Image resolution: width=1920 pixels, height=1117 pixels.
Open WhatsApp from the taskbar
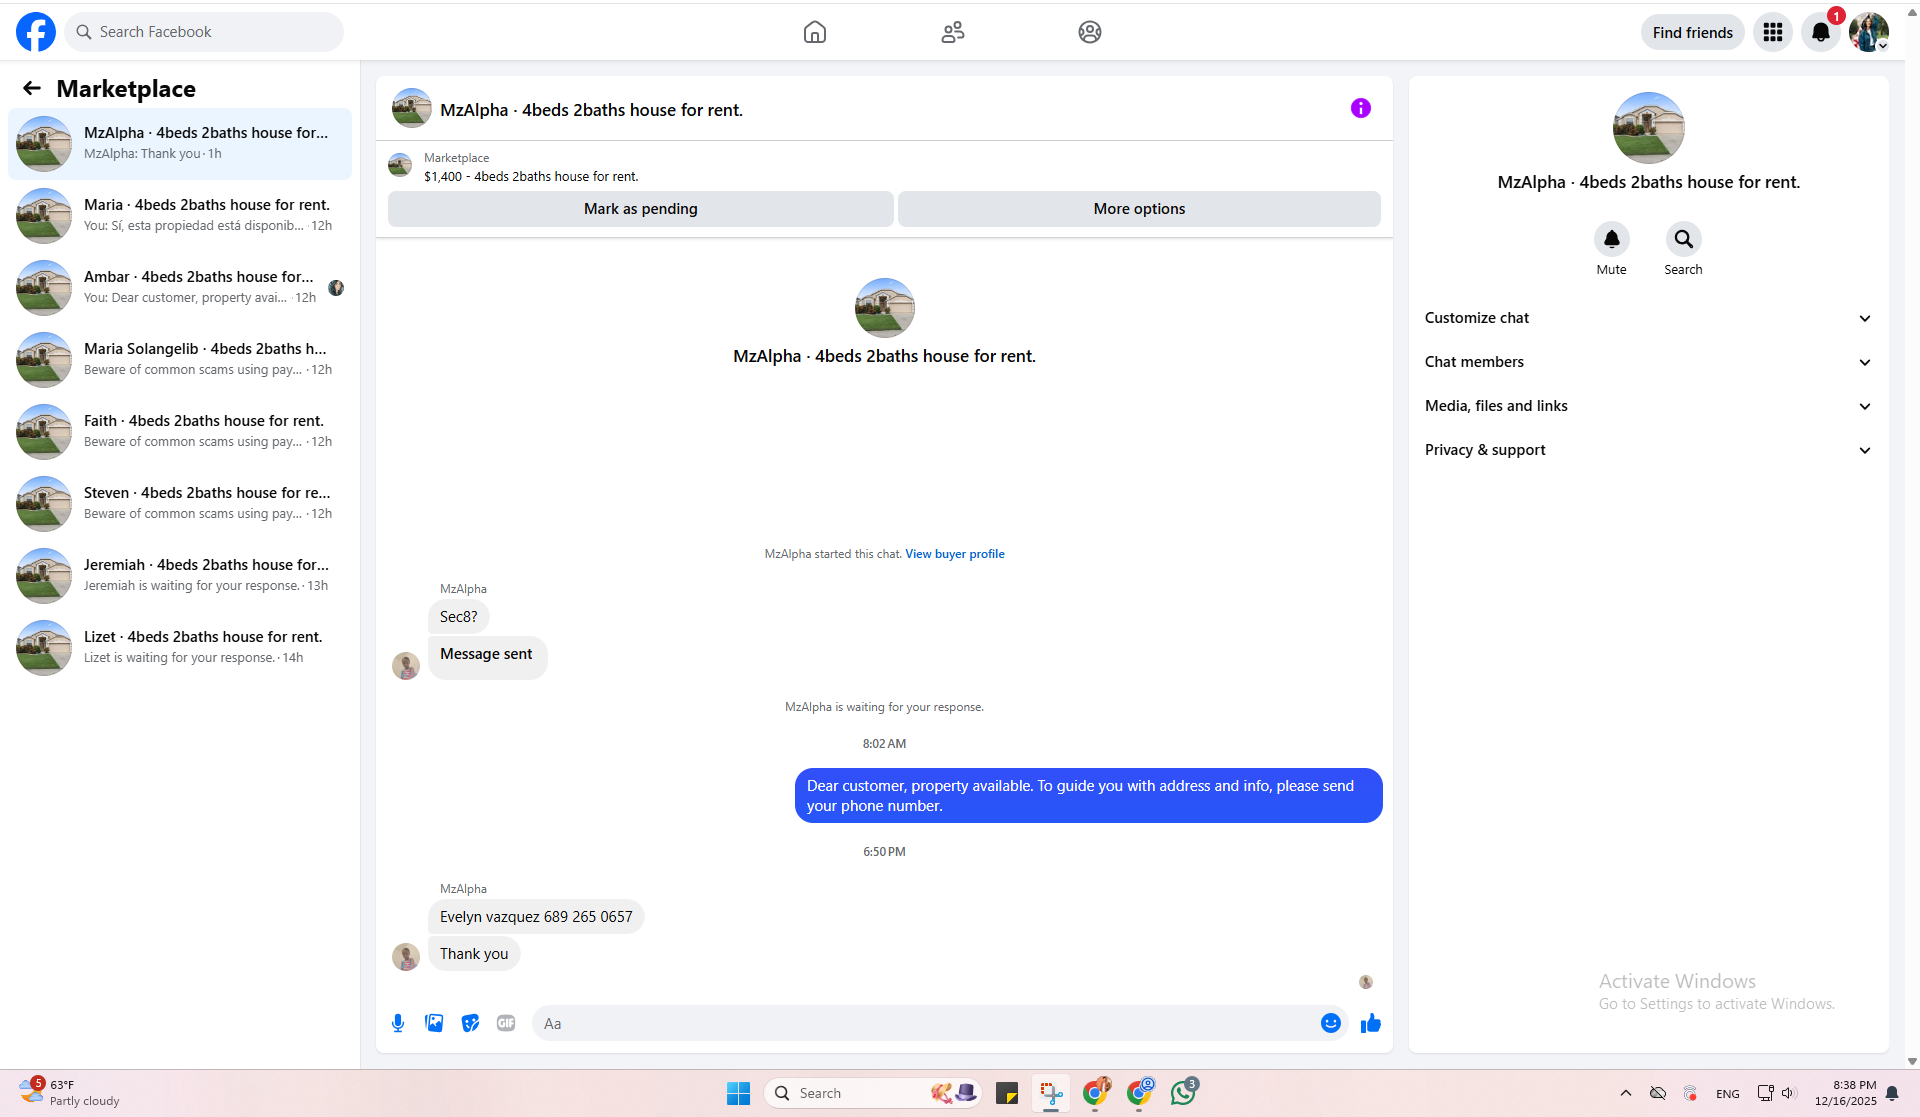click(x=1184, y=1093)
